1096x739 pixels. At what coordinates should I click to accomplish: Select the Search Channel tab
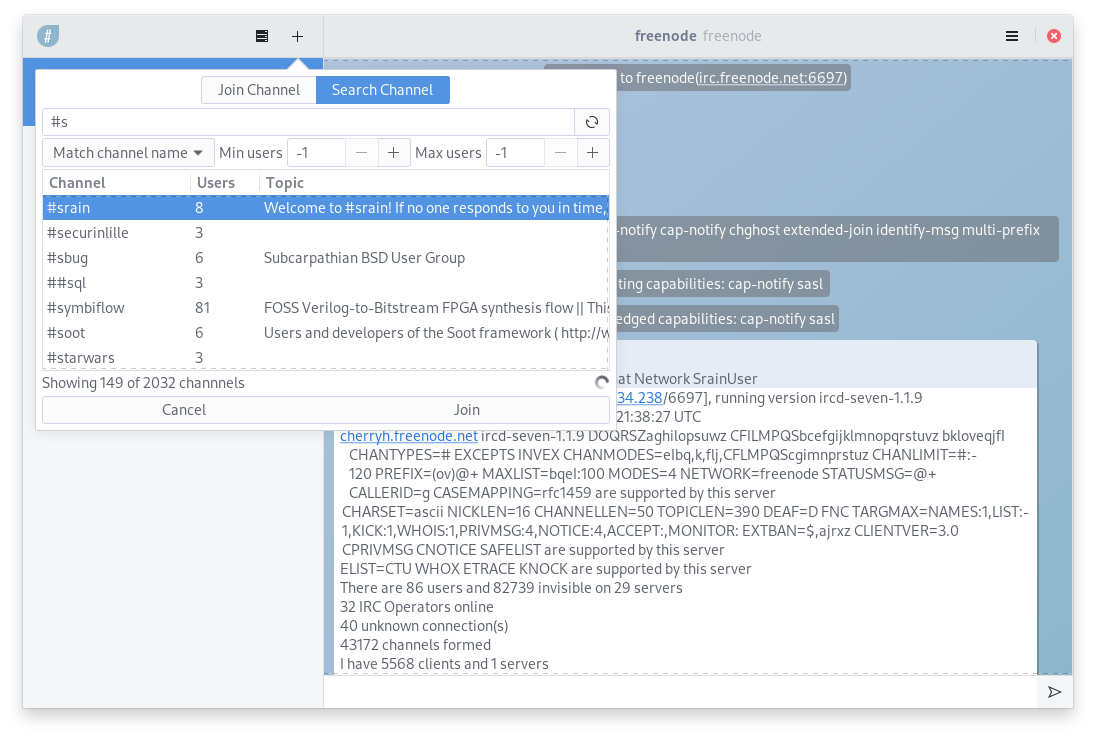point(382,90)
